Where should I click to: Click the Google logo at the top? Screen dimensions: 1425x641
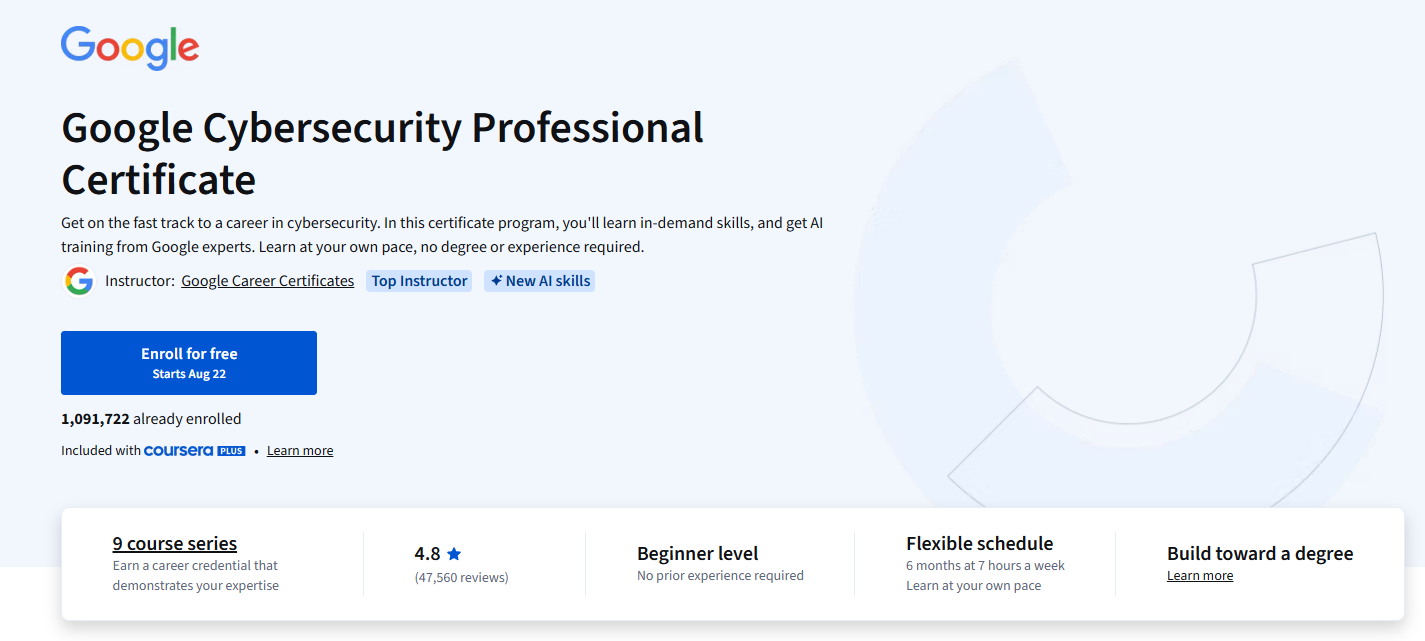(x=130, y=47)
